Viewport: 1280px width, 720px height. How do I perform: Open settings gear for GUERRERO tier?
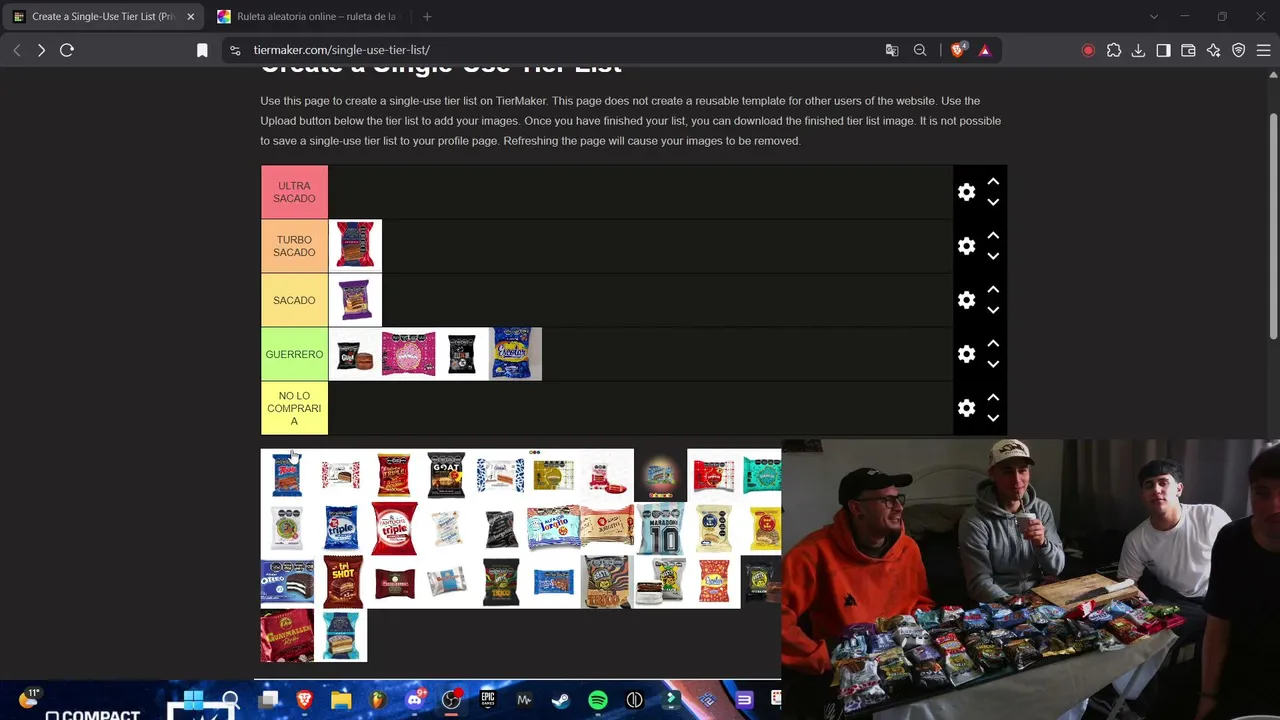coord(966,354)
